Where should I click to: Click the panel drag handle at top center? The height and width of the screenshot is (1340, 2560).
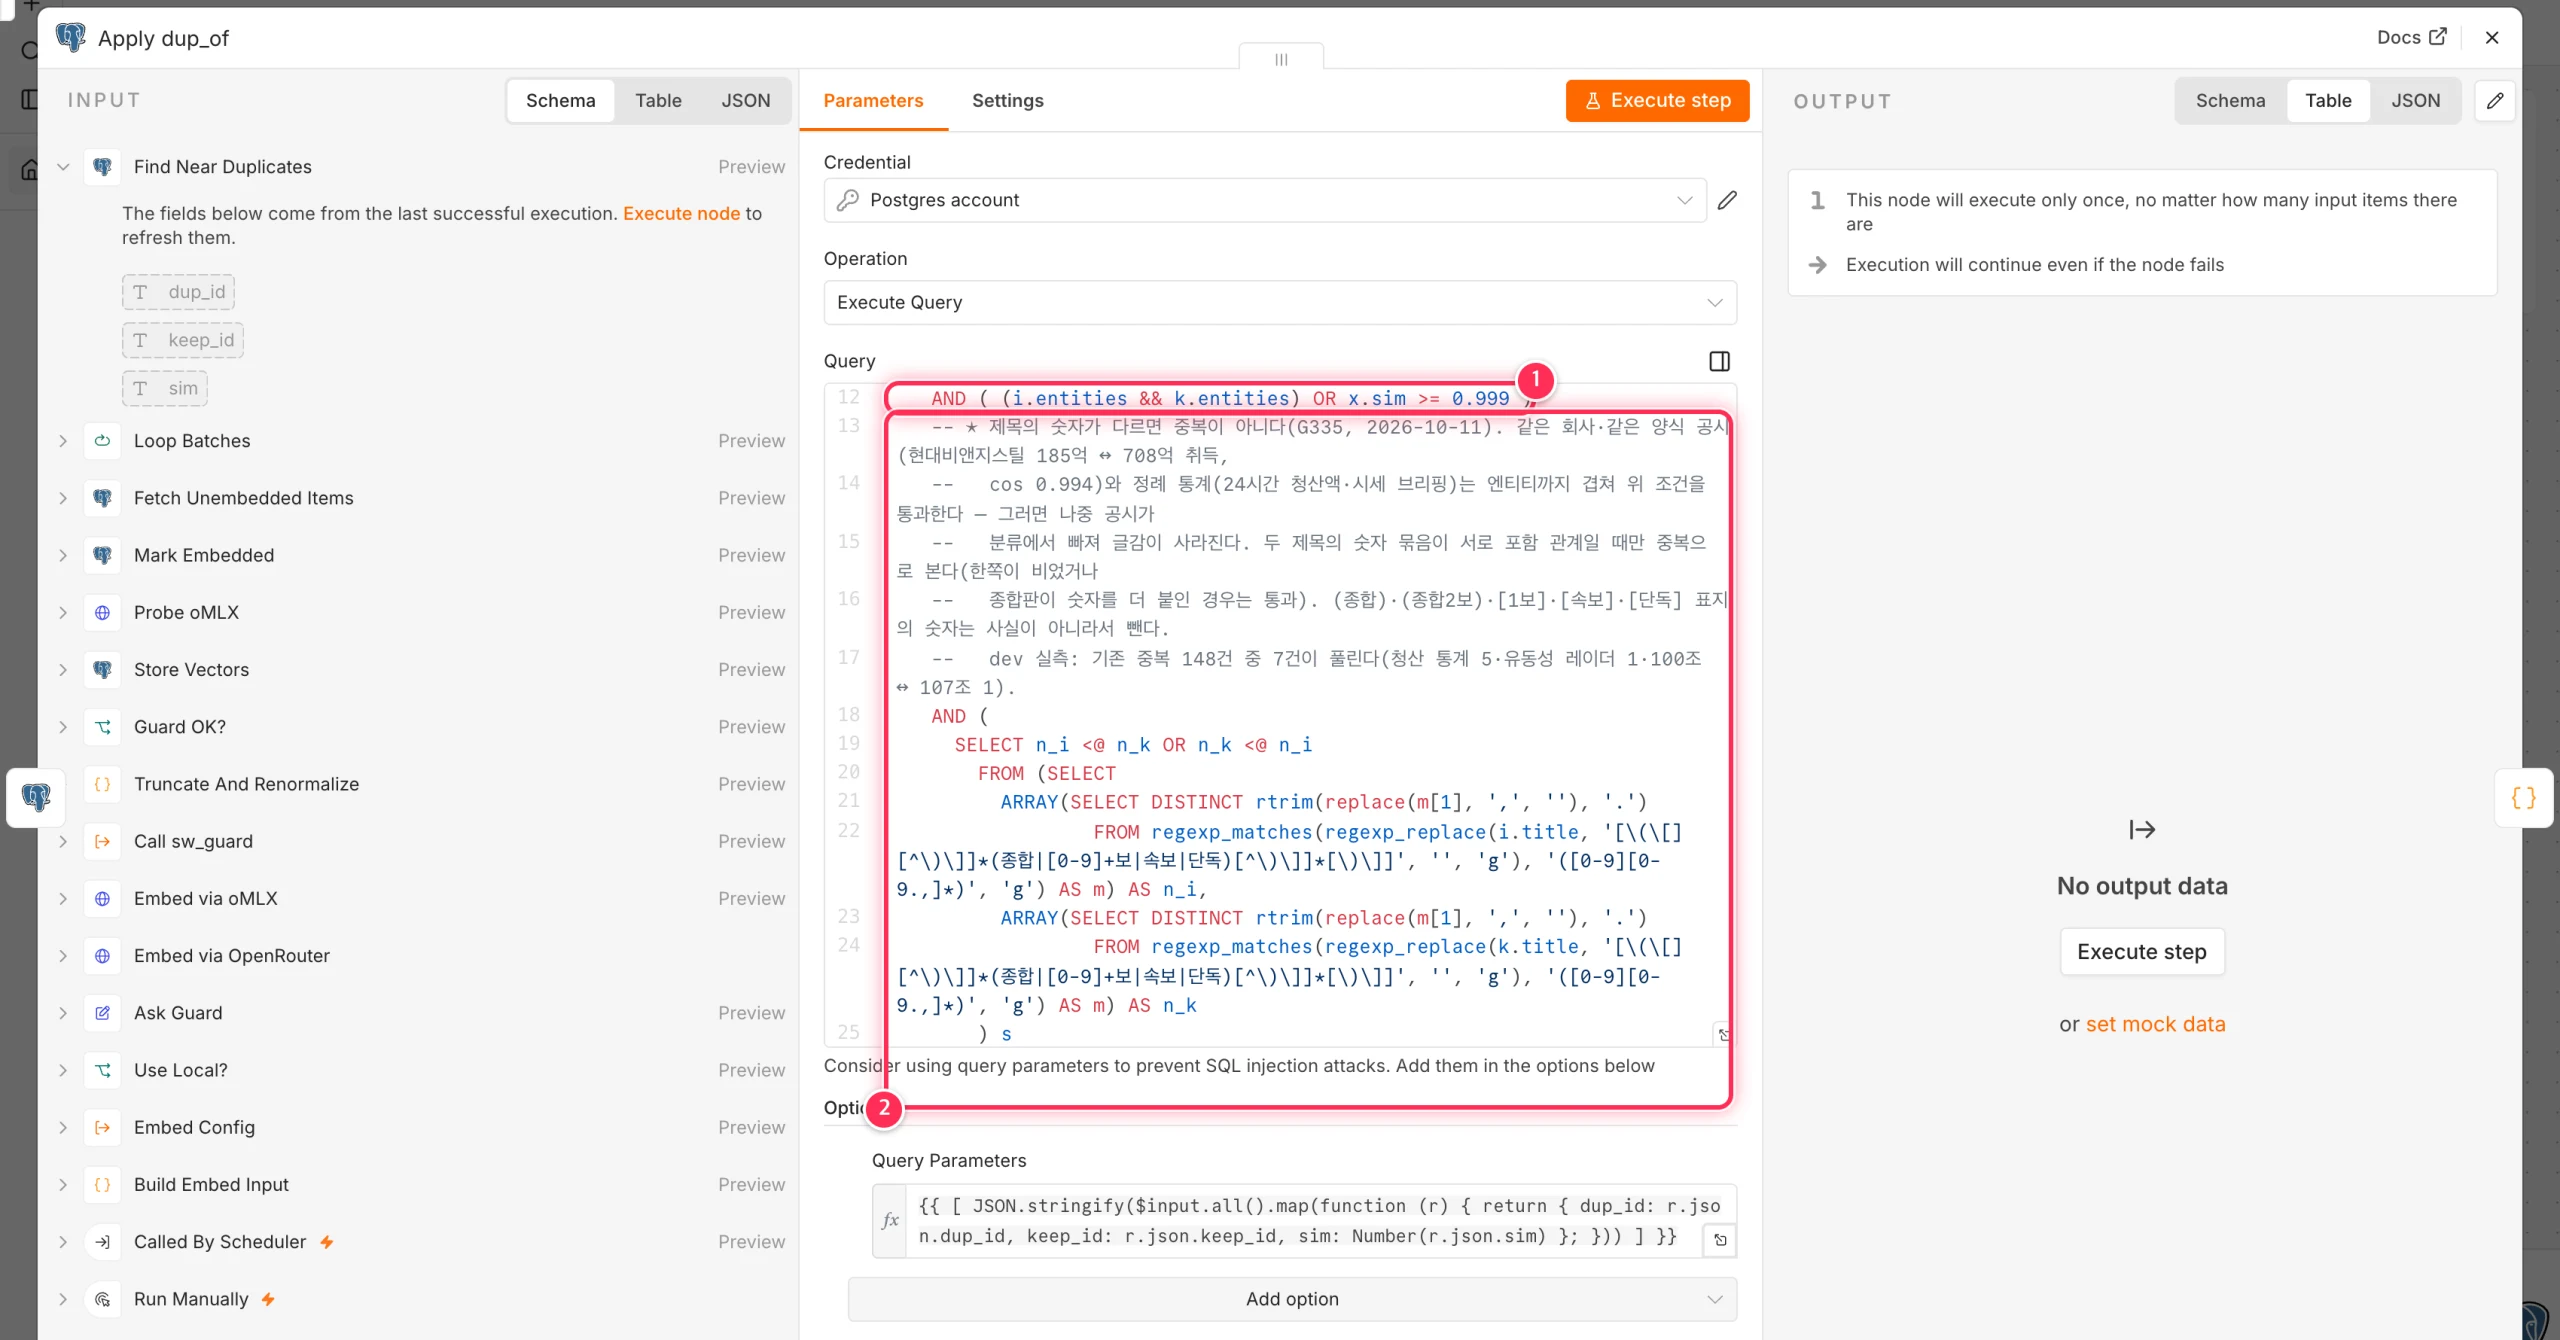tap(1281, 59)
